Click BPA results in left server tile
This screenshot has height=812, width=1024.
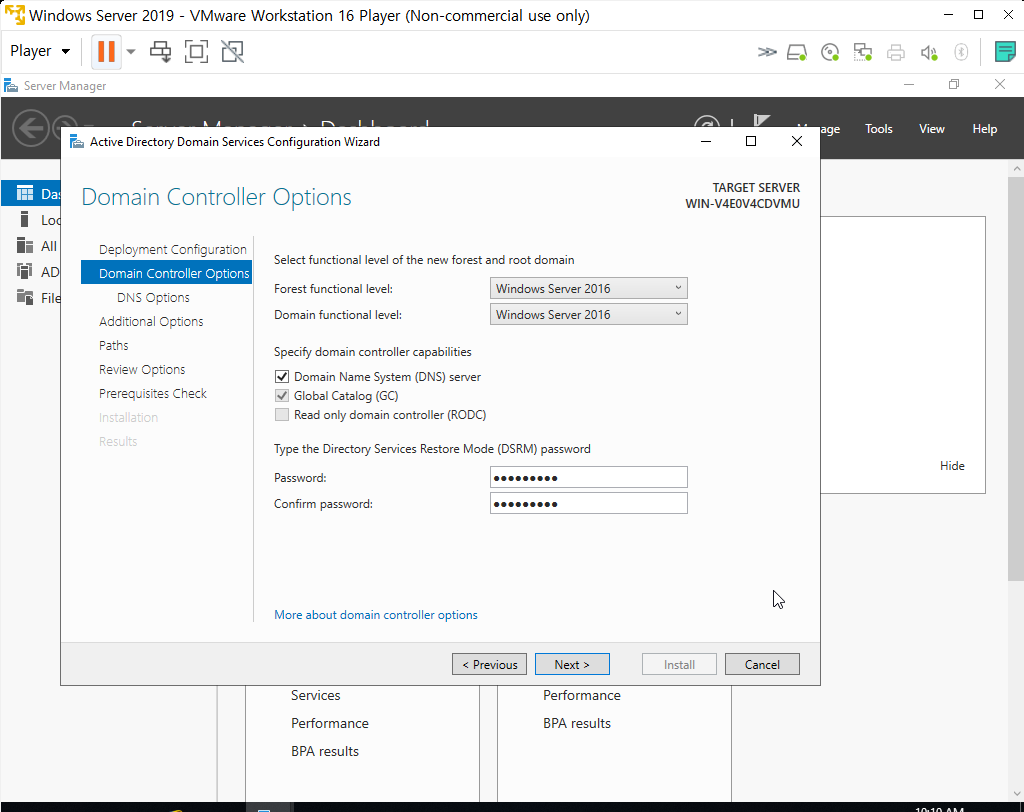click(325, 751)
